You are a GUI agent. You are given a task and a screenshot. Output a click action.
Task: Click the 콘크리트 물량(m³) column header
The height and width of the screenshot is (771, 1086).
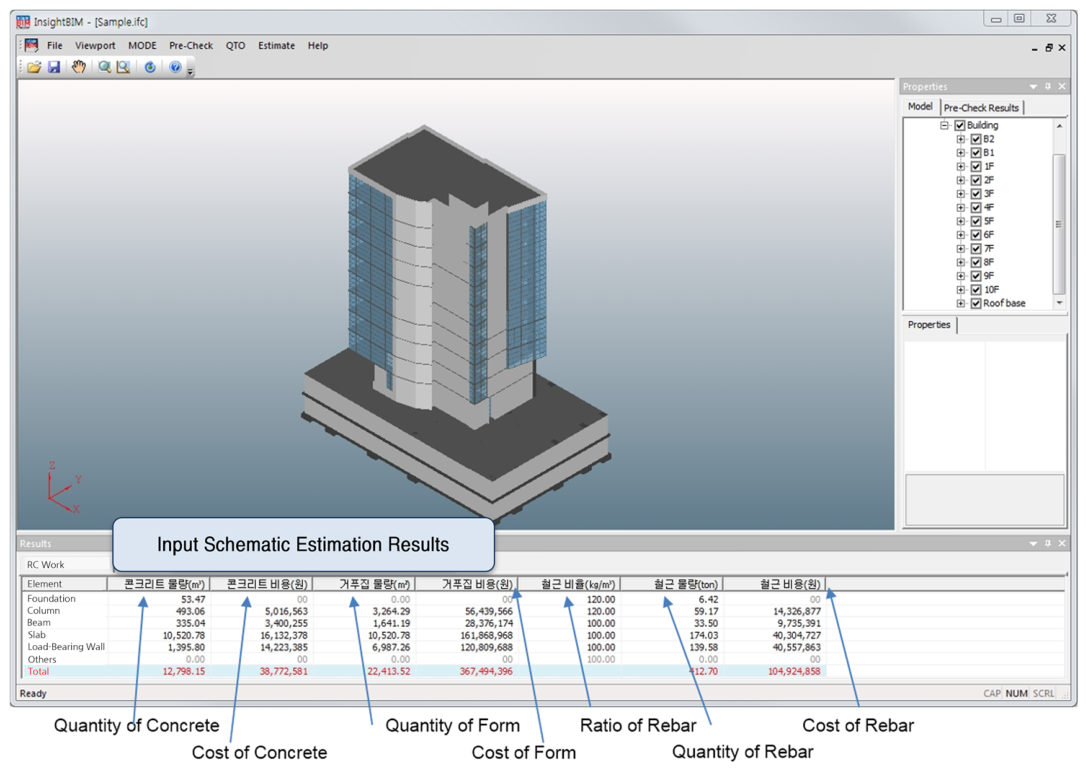(159, 584)
